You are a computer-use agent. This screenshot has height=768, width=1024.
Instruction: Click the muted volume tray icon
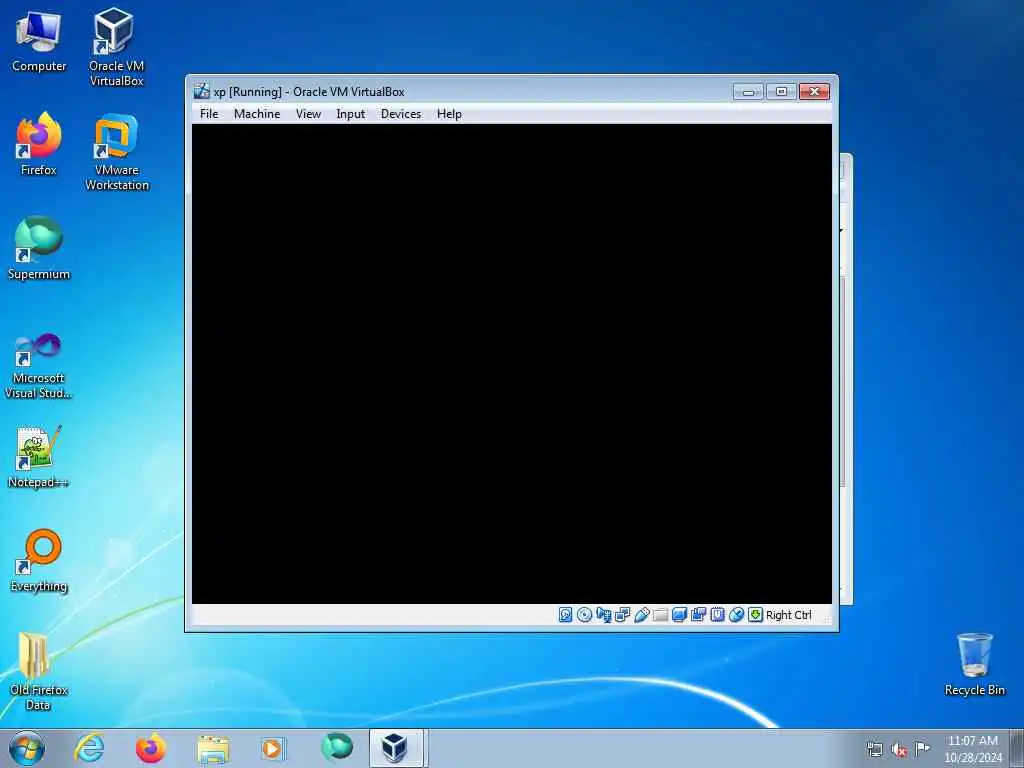899,749
